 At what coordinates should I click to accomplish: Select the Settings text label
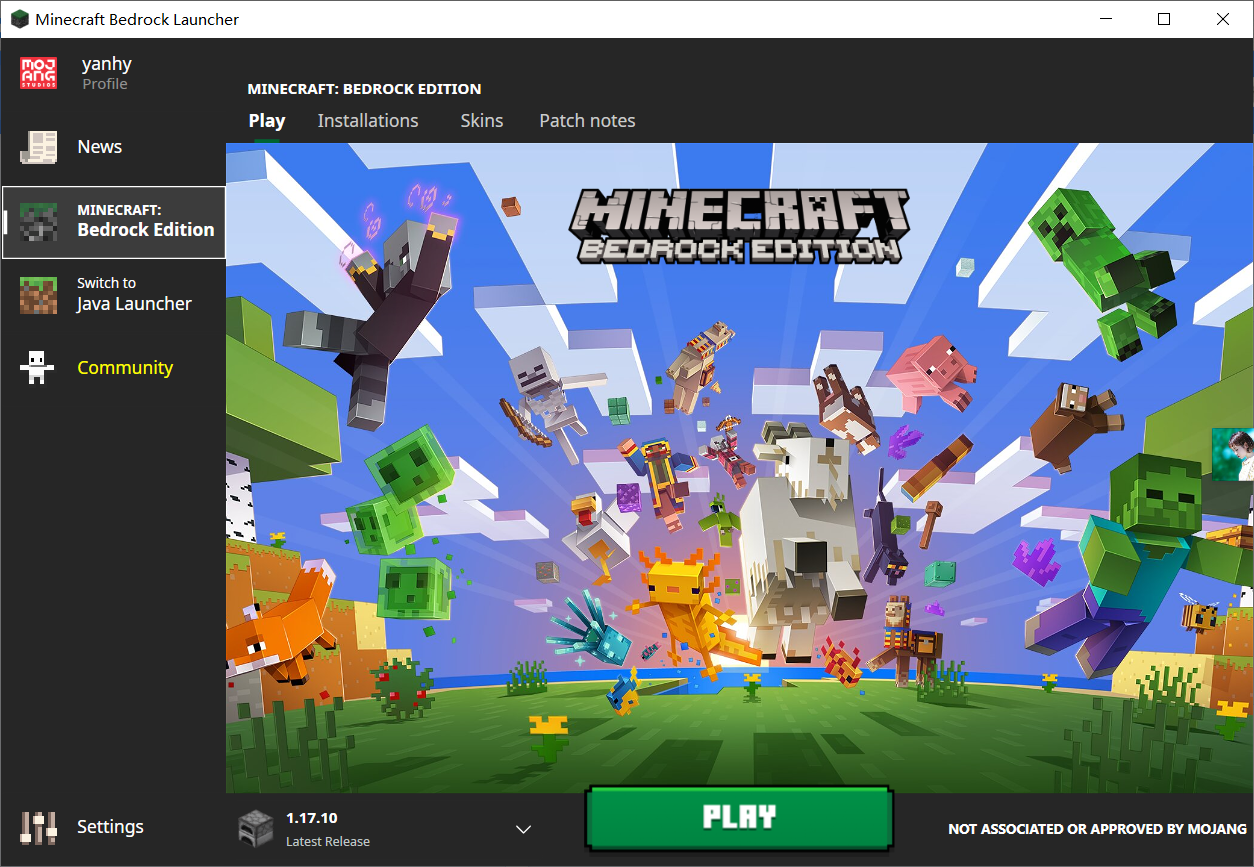tap(110, 827)
